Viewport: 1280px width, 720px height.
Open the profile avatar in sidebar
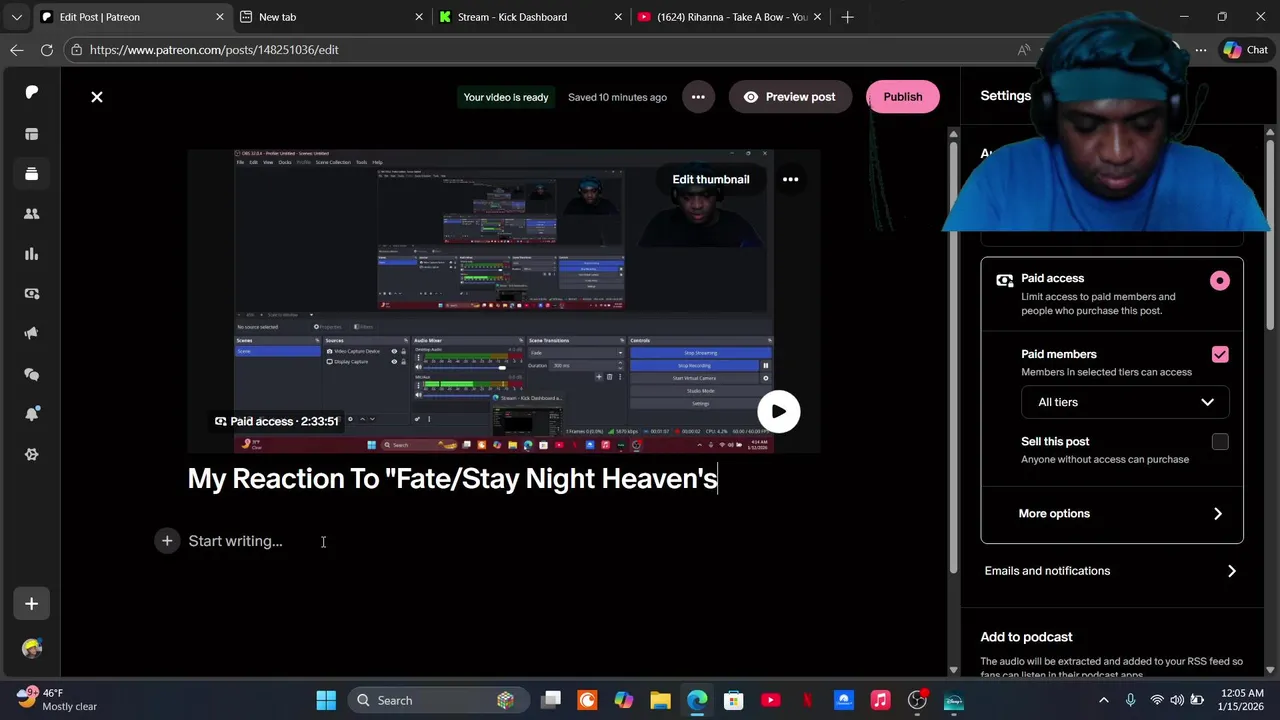point(31,648)
